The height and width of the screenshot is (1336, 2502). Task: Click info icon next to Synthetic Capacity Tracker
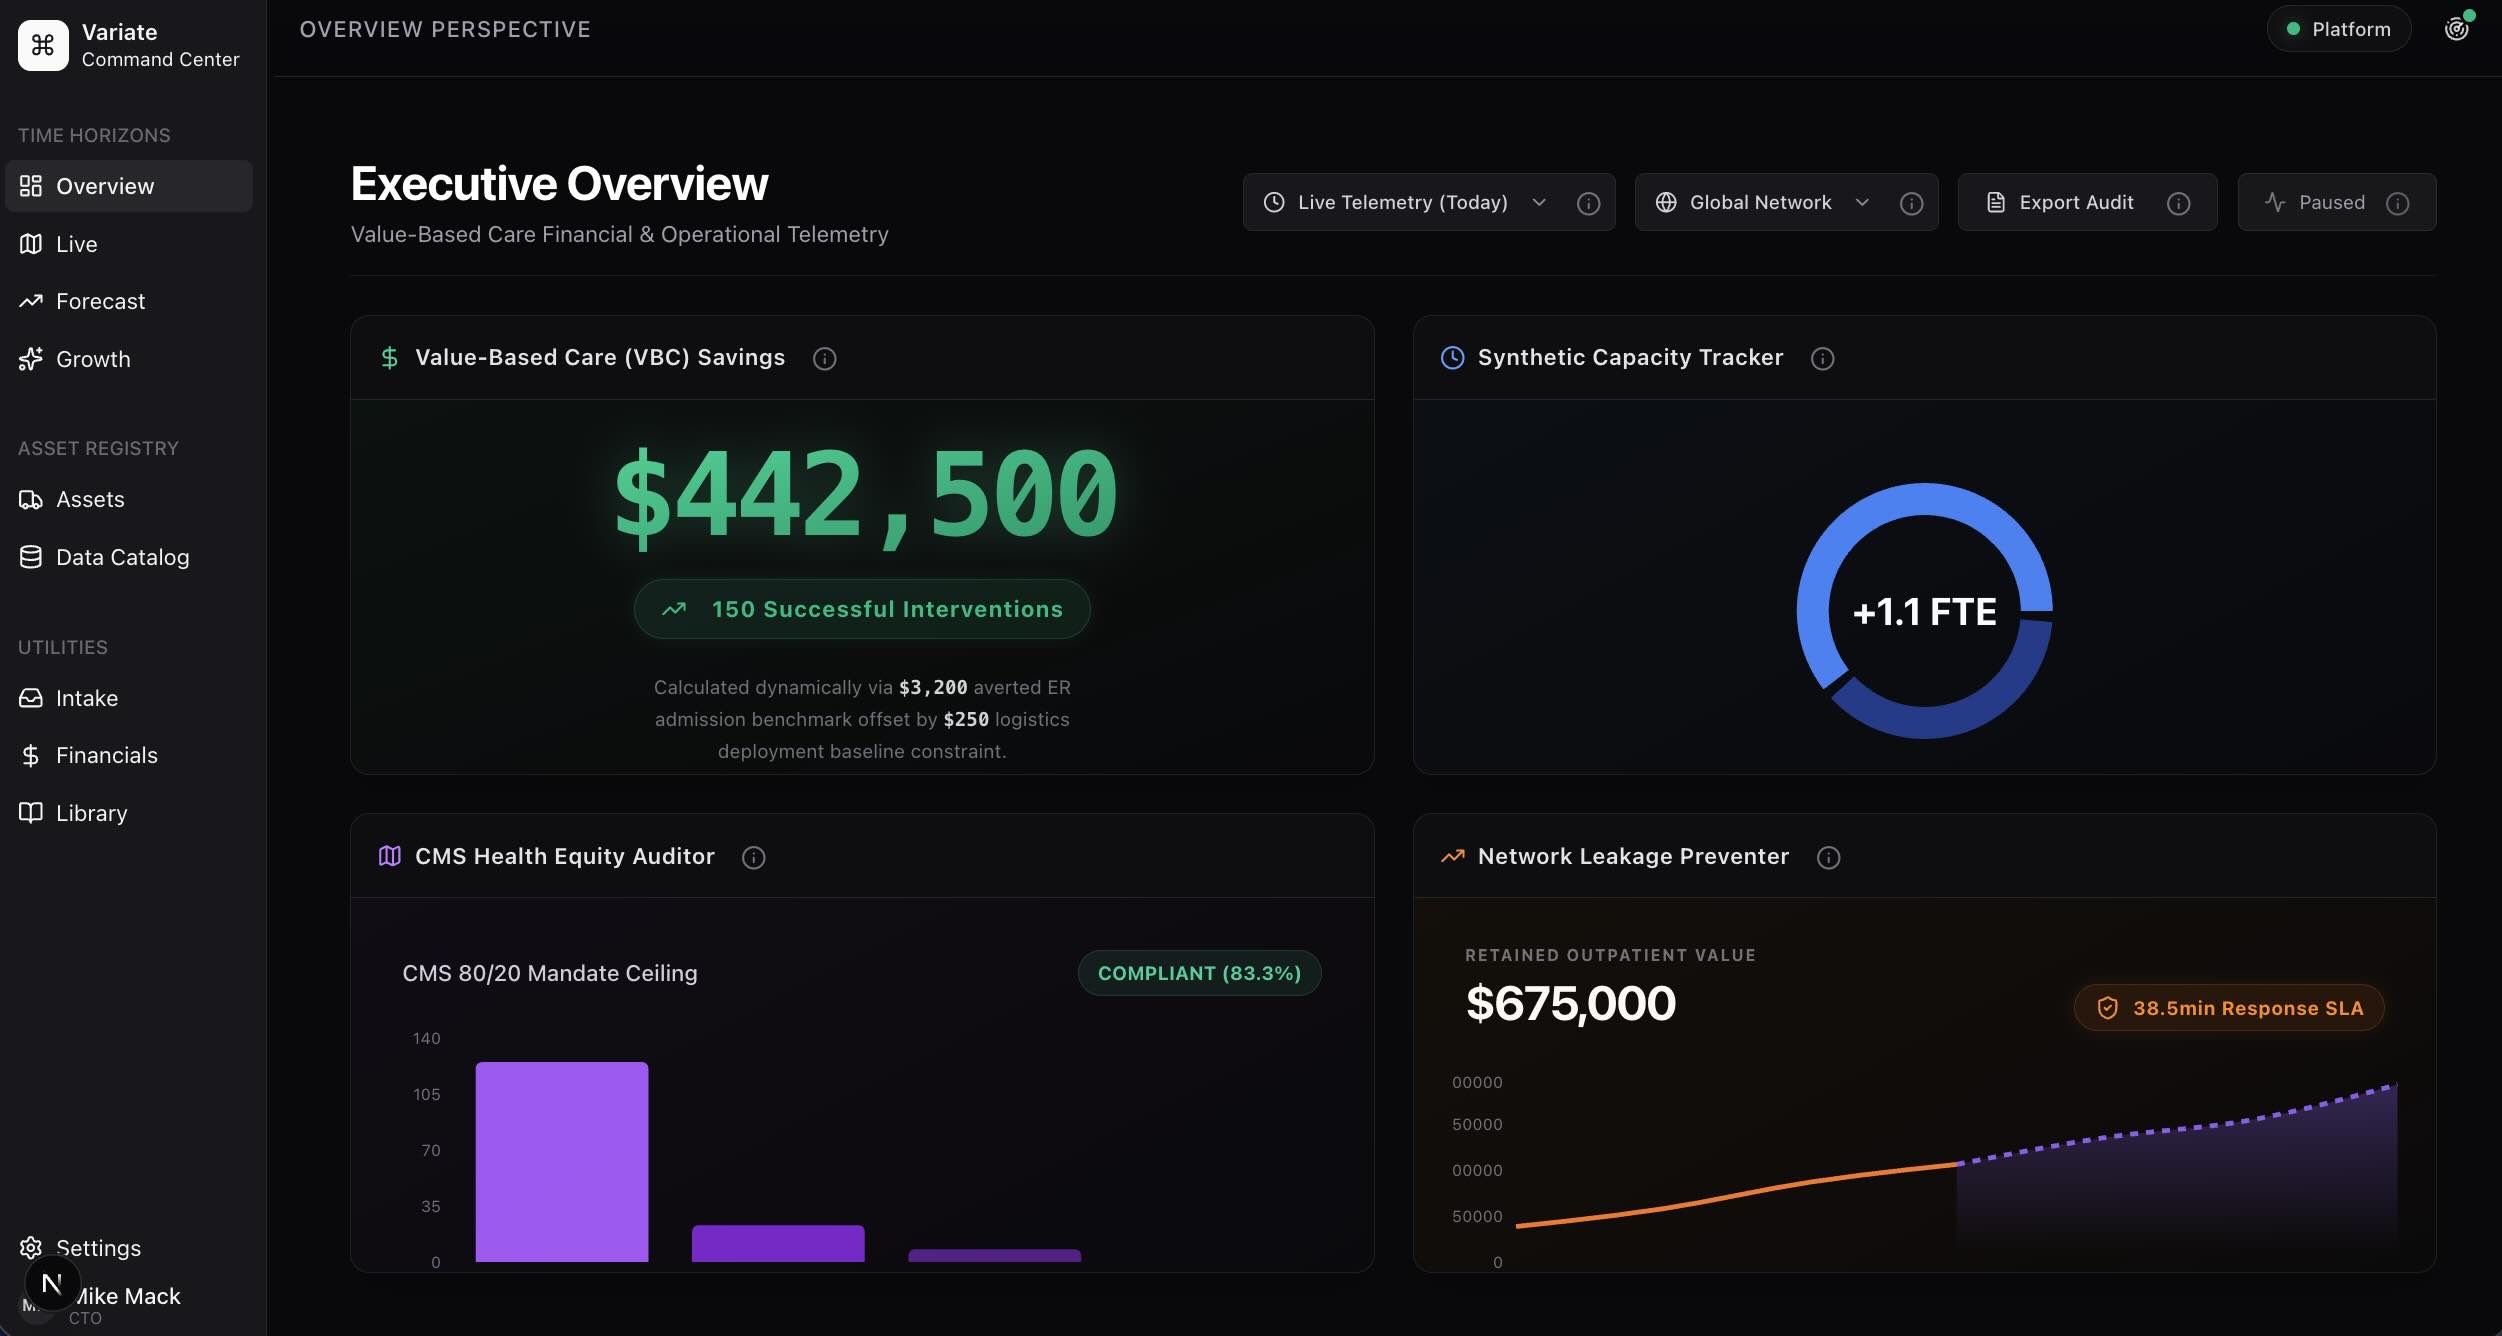(x=1822, y=358)
